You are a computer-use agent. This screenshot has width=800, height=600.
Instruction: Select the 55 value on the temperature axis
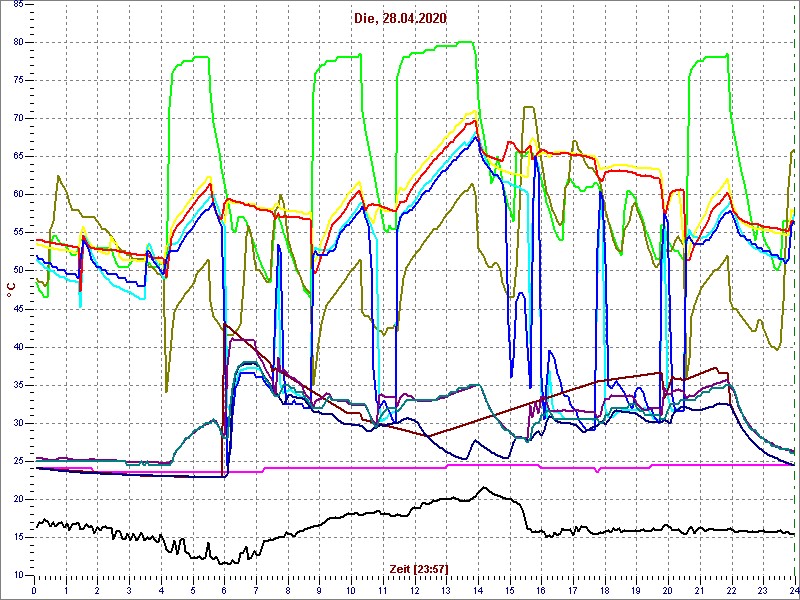pos(17,233)
